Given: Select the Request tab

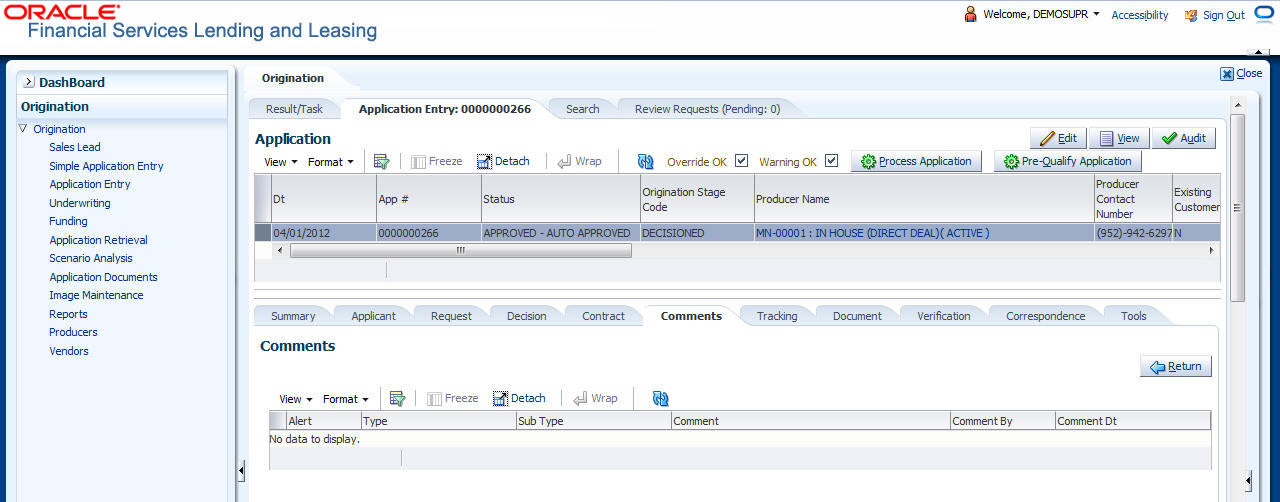Looking at the screenshot, I should coord(451,316).
